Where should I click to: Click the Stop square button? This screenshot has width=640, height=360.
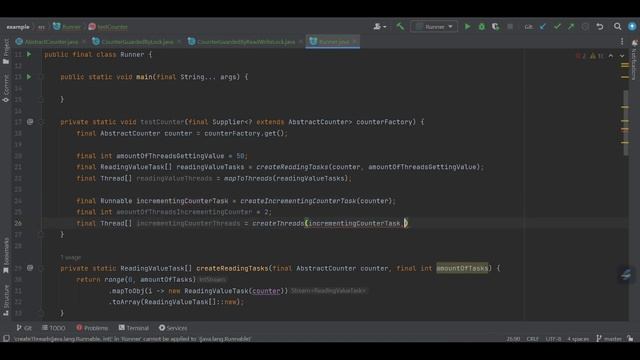point(510,27)
